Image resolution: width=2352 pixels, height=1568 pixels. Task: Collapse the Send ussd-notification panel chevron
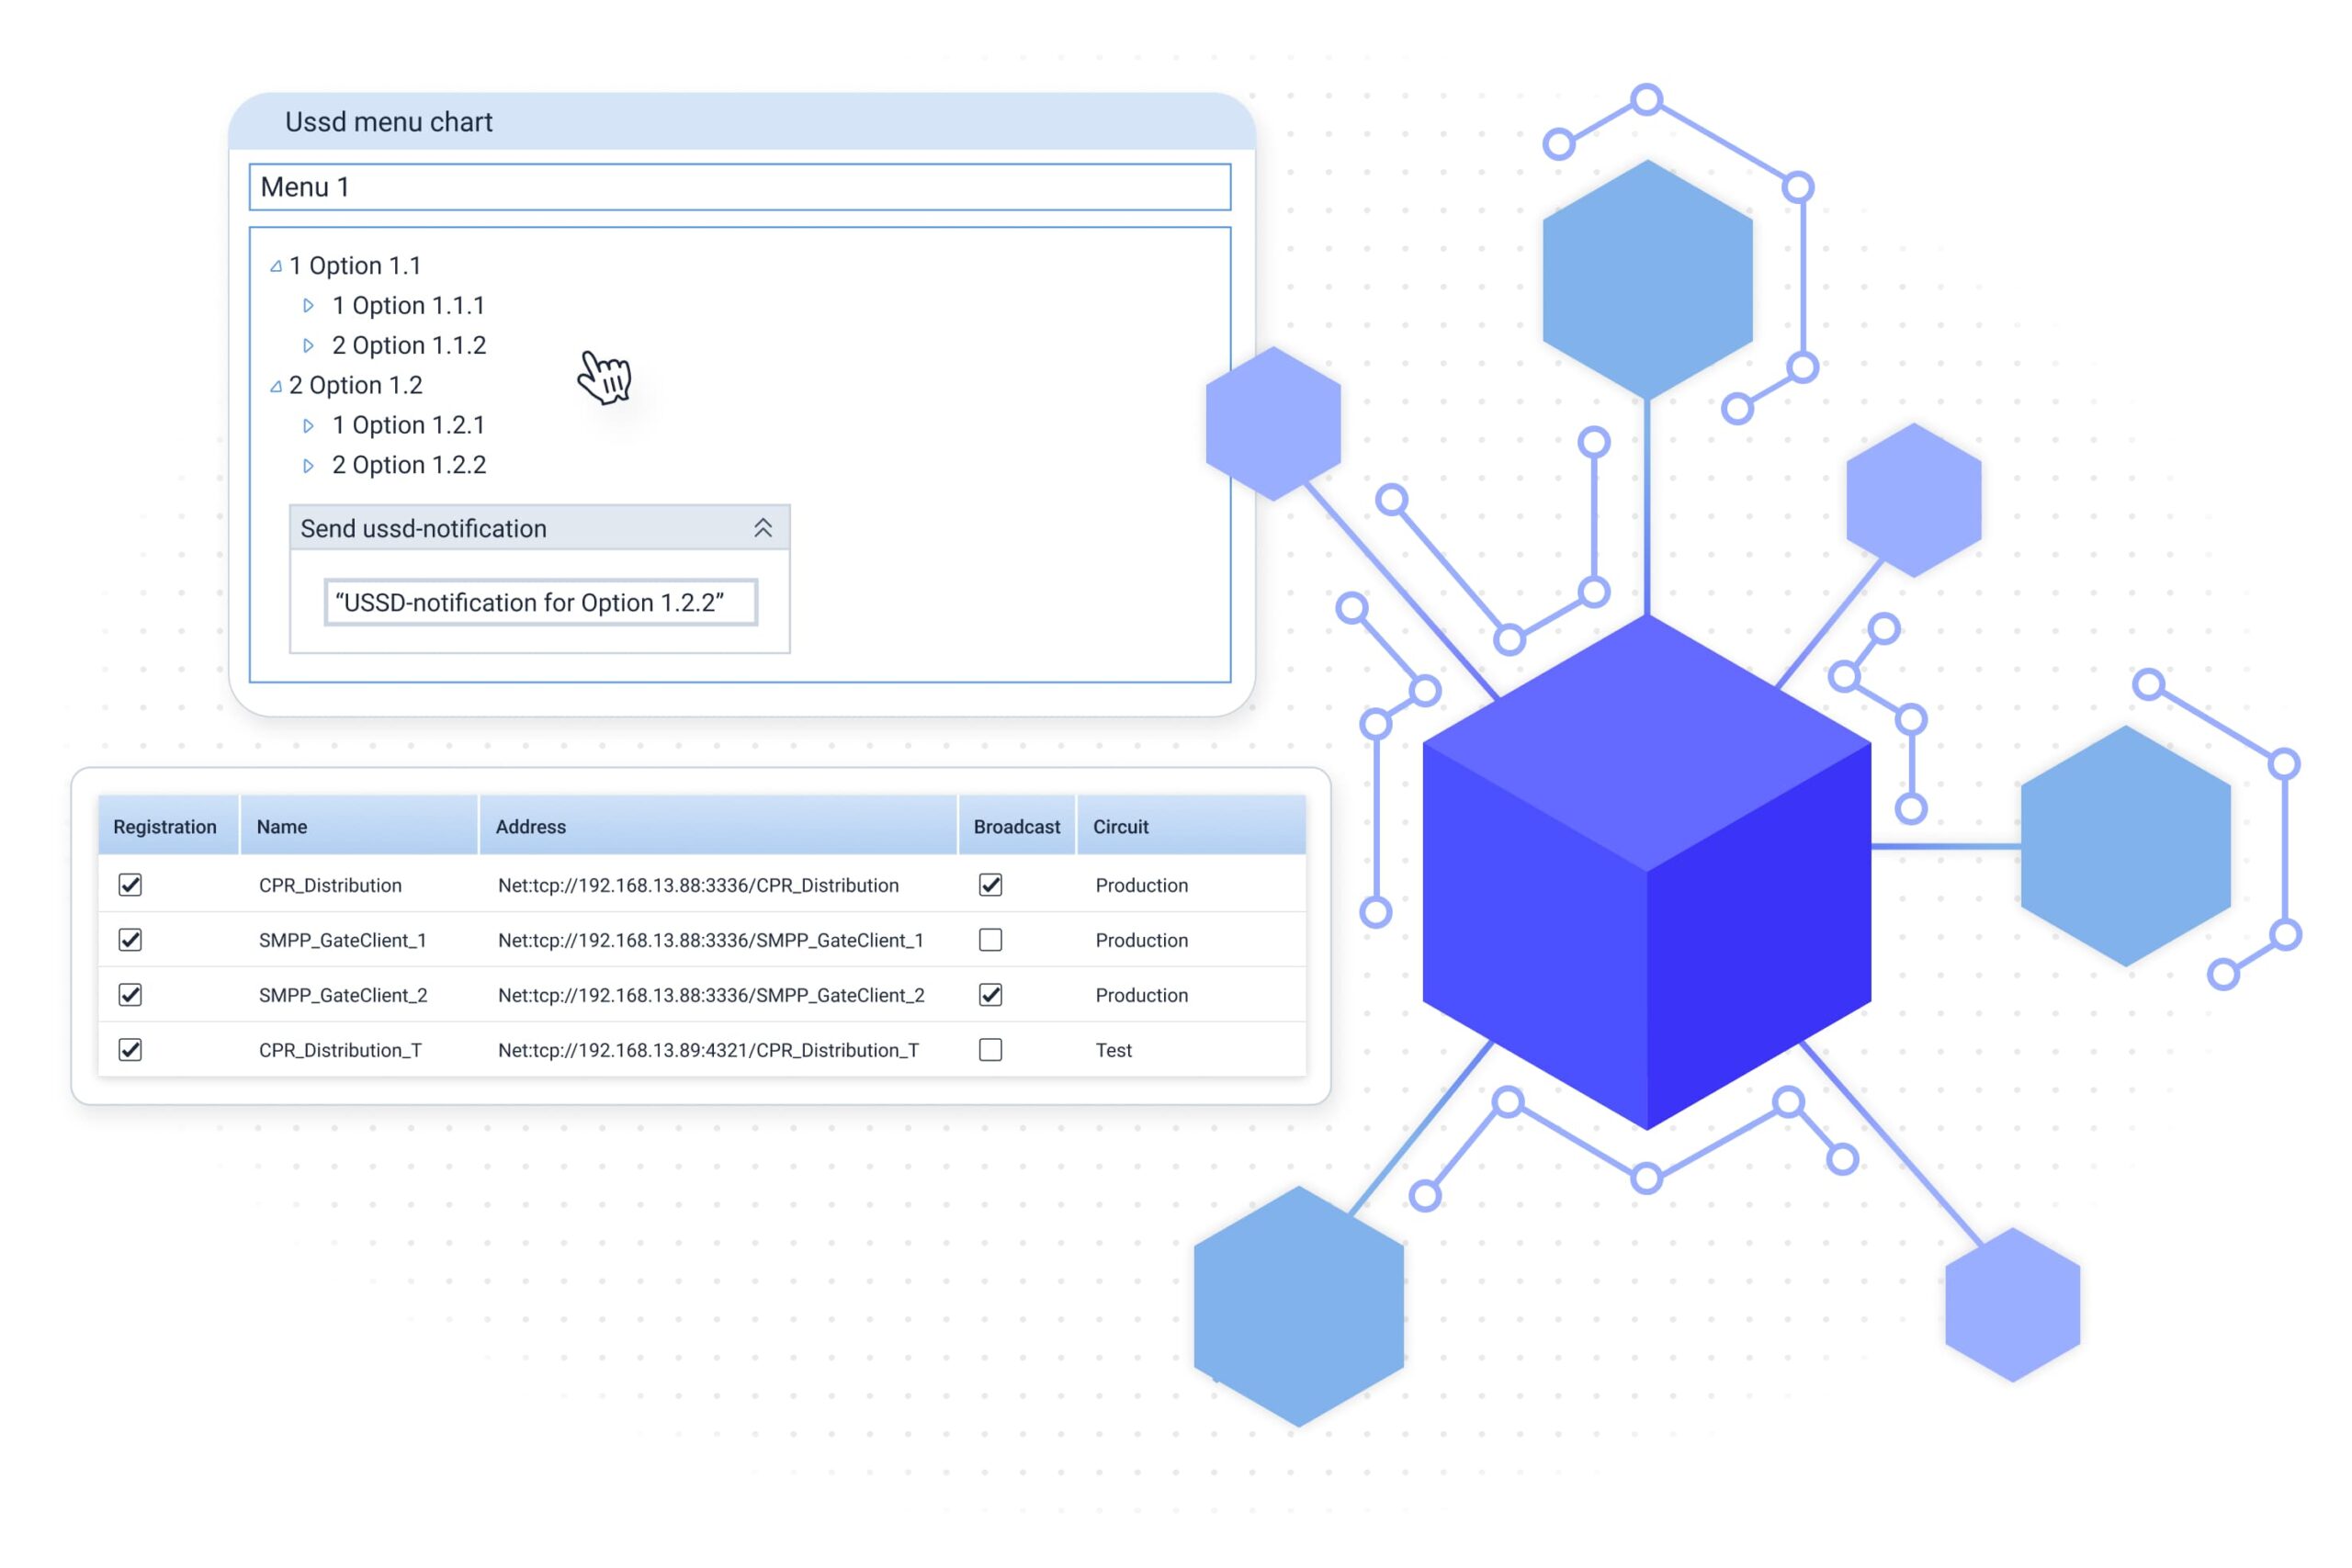[762, 528]
